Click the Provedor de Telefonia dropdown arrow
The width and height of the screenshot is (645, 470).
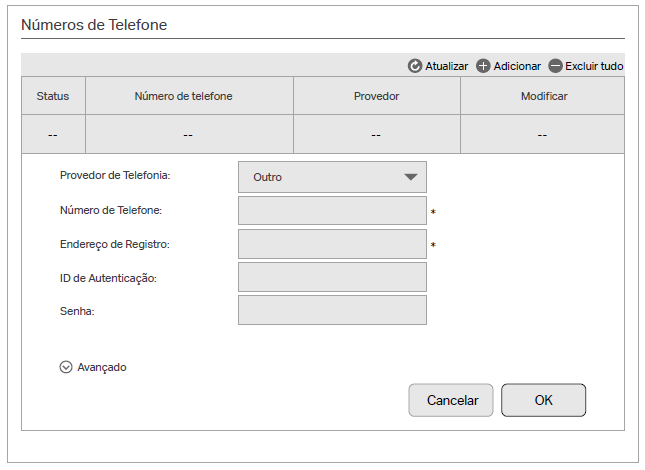click(x=410, y=177)
